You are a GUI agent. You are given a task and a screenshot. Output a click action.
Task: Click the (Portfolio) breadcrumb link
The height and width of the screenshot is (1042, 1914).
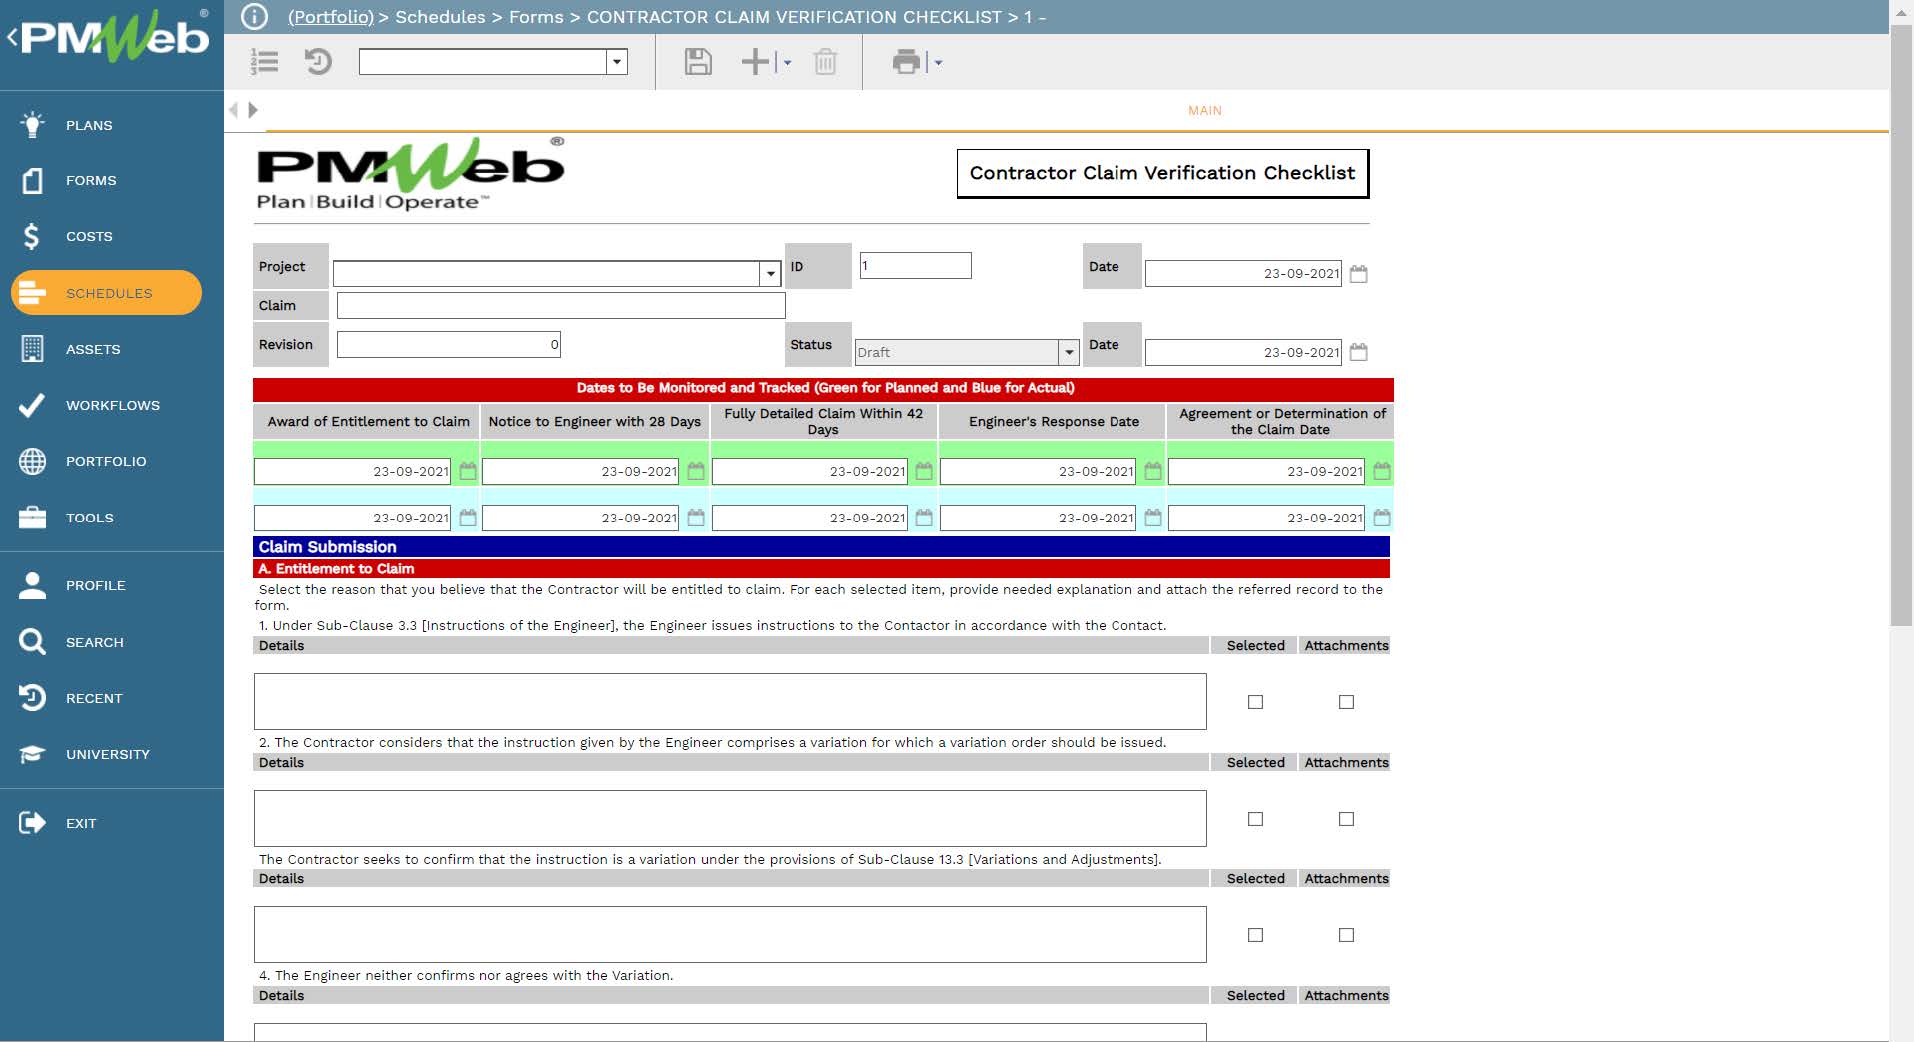(330, 17)
